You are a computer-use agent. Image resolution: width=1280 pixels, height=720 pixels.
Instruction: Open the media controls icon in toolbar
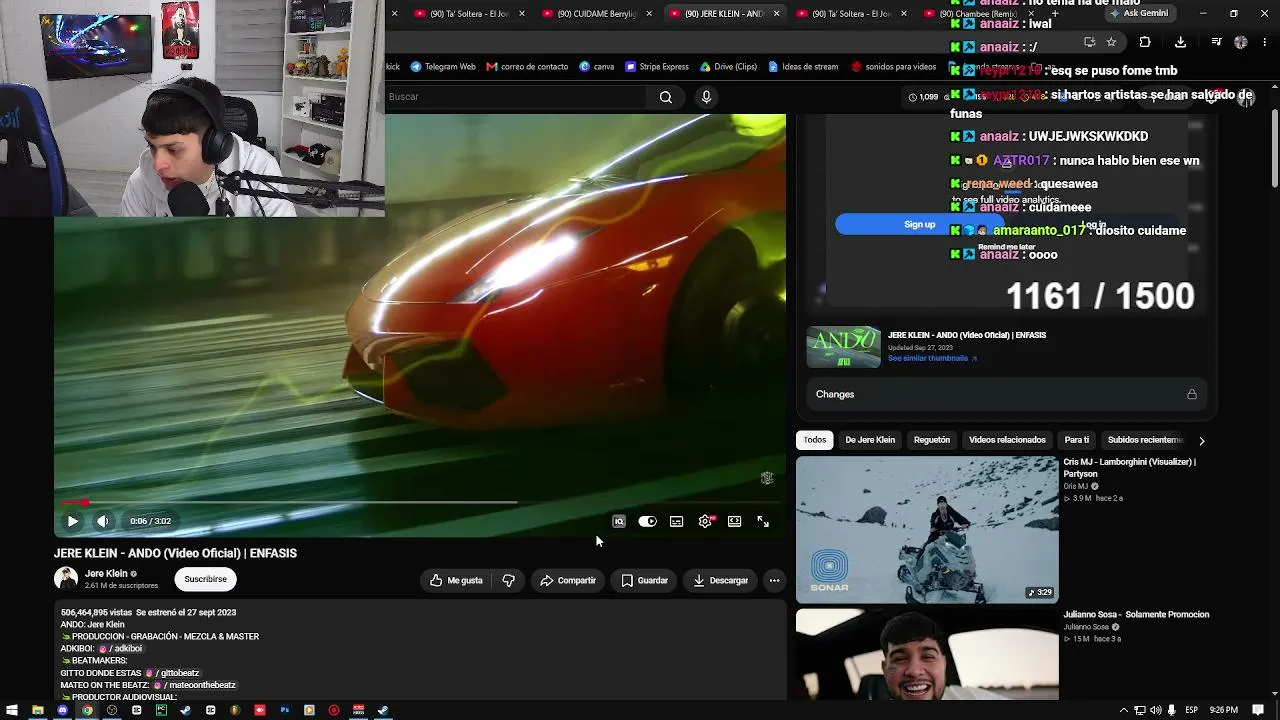[1216, 43]
